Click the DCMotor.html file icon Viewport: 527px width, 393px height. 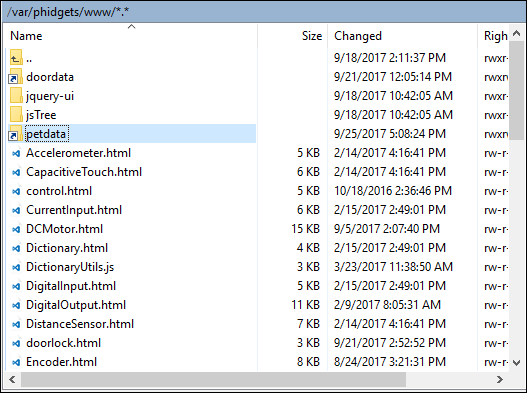pyautogui.click(x=16, y=229)
